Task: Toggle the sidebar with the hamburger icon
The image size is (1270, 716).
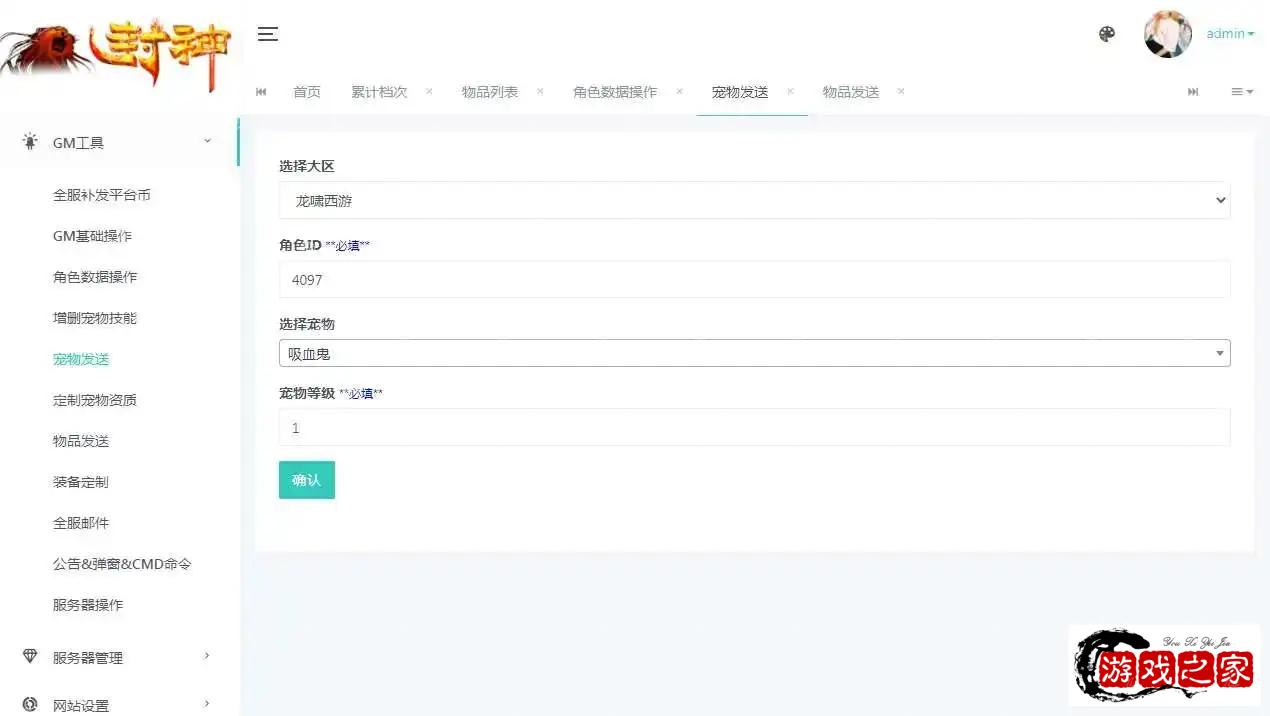Action: [x=267, y=34]
